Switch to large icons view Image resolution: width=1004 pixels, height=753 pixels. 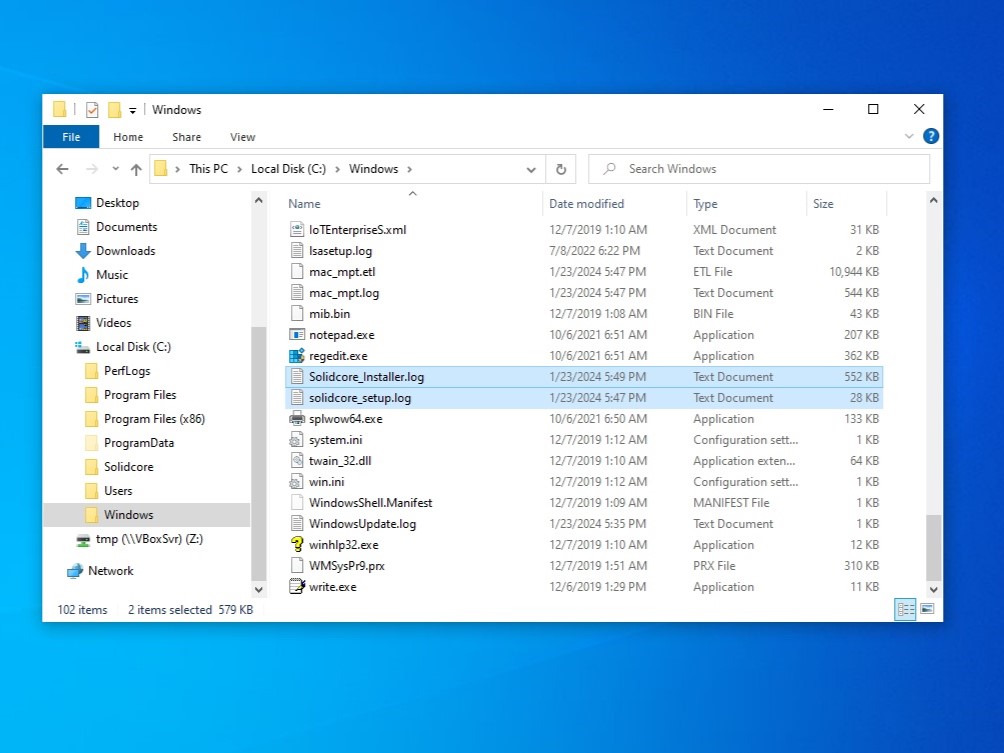click(x=927, y=609)
